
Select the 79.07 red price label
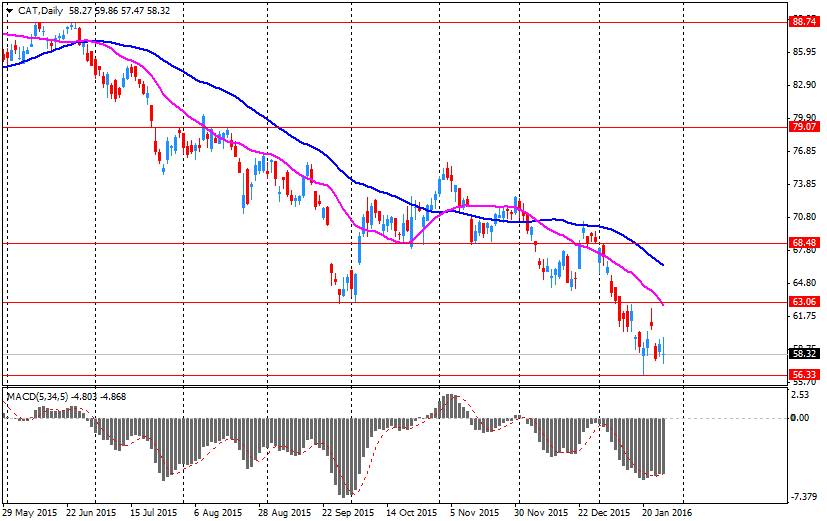(x=804, y=127)
